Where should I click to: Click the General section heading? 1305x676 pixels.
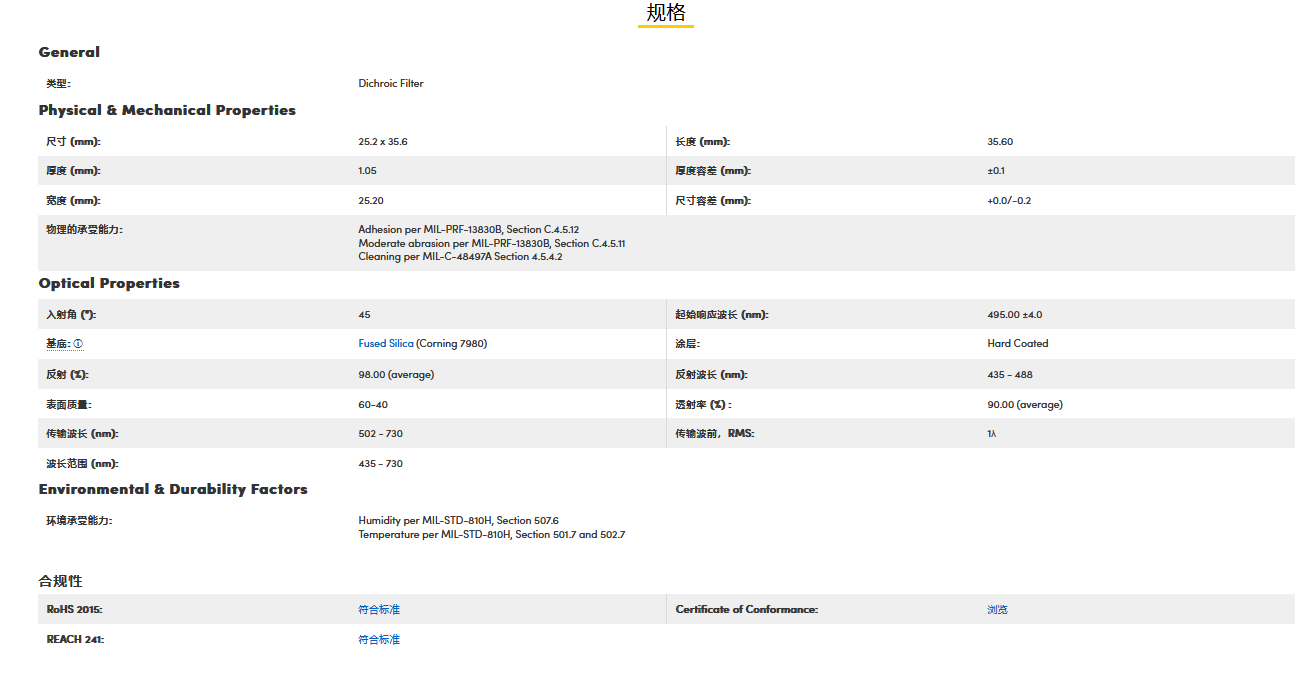(69, 52)
